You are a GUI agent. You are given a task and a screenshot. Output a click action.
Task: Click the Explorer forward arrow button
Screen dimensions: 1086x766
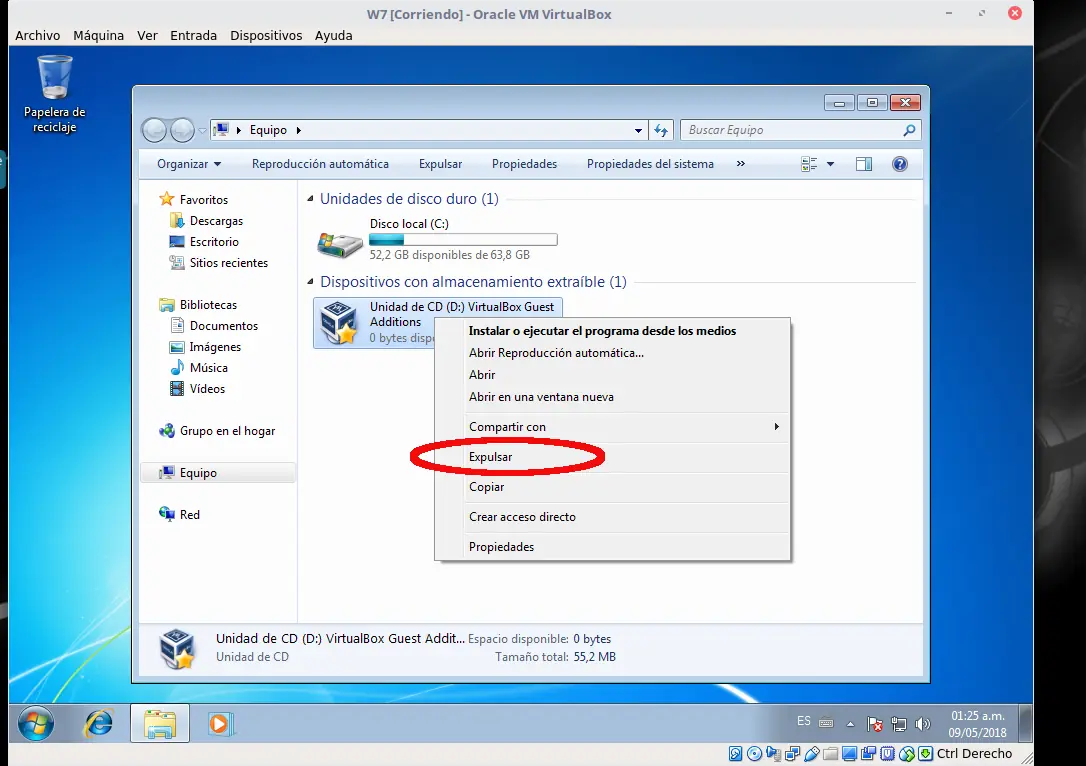(x=182, y=130)
